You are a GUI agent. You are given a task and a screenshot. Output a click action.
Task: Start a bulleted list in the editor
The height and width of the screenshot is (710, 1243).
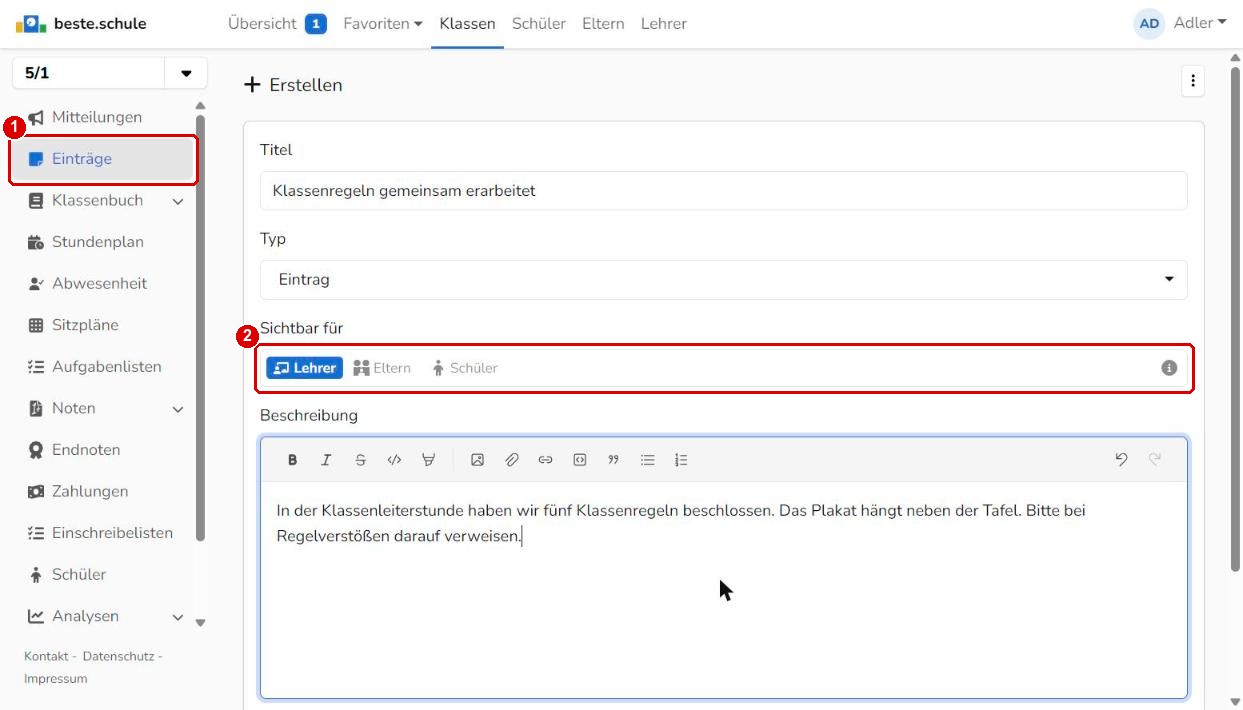pyautogui.click(x=647, y=460)
